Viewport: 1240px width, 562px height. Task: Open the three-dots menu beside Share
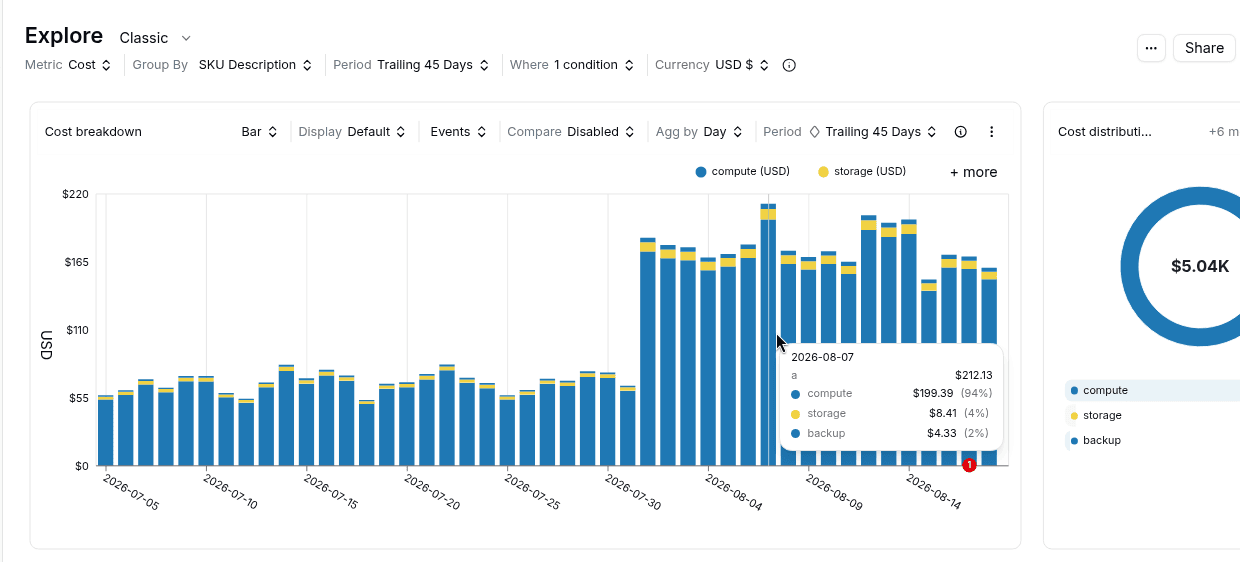pyautogui.click(x=1151, y=48)
